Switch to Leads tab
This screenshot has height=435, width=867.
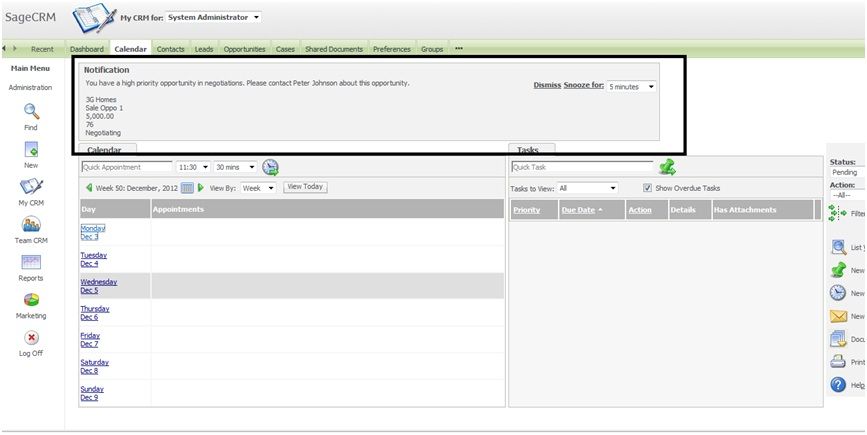pos(204,49)
